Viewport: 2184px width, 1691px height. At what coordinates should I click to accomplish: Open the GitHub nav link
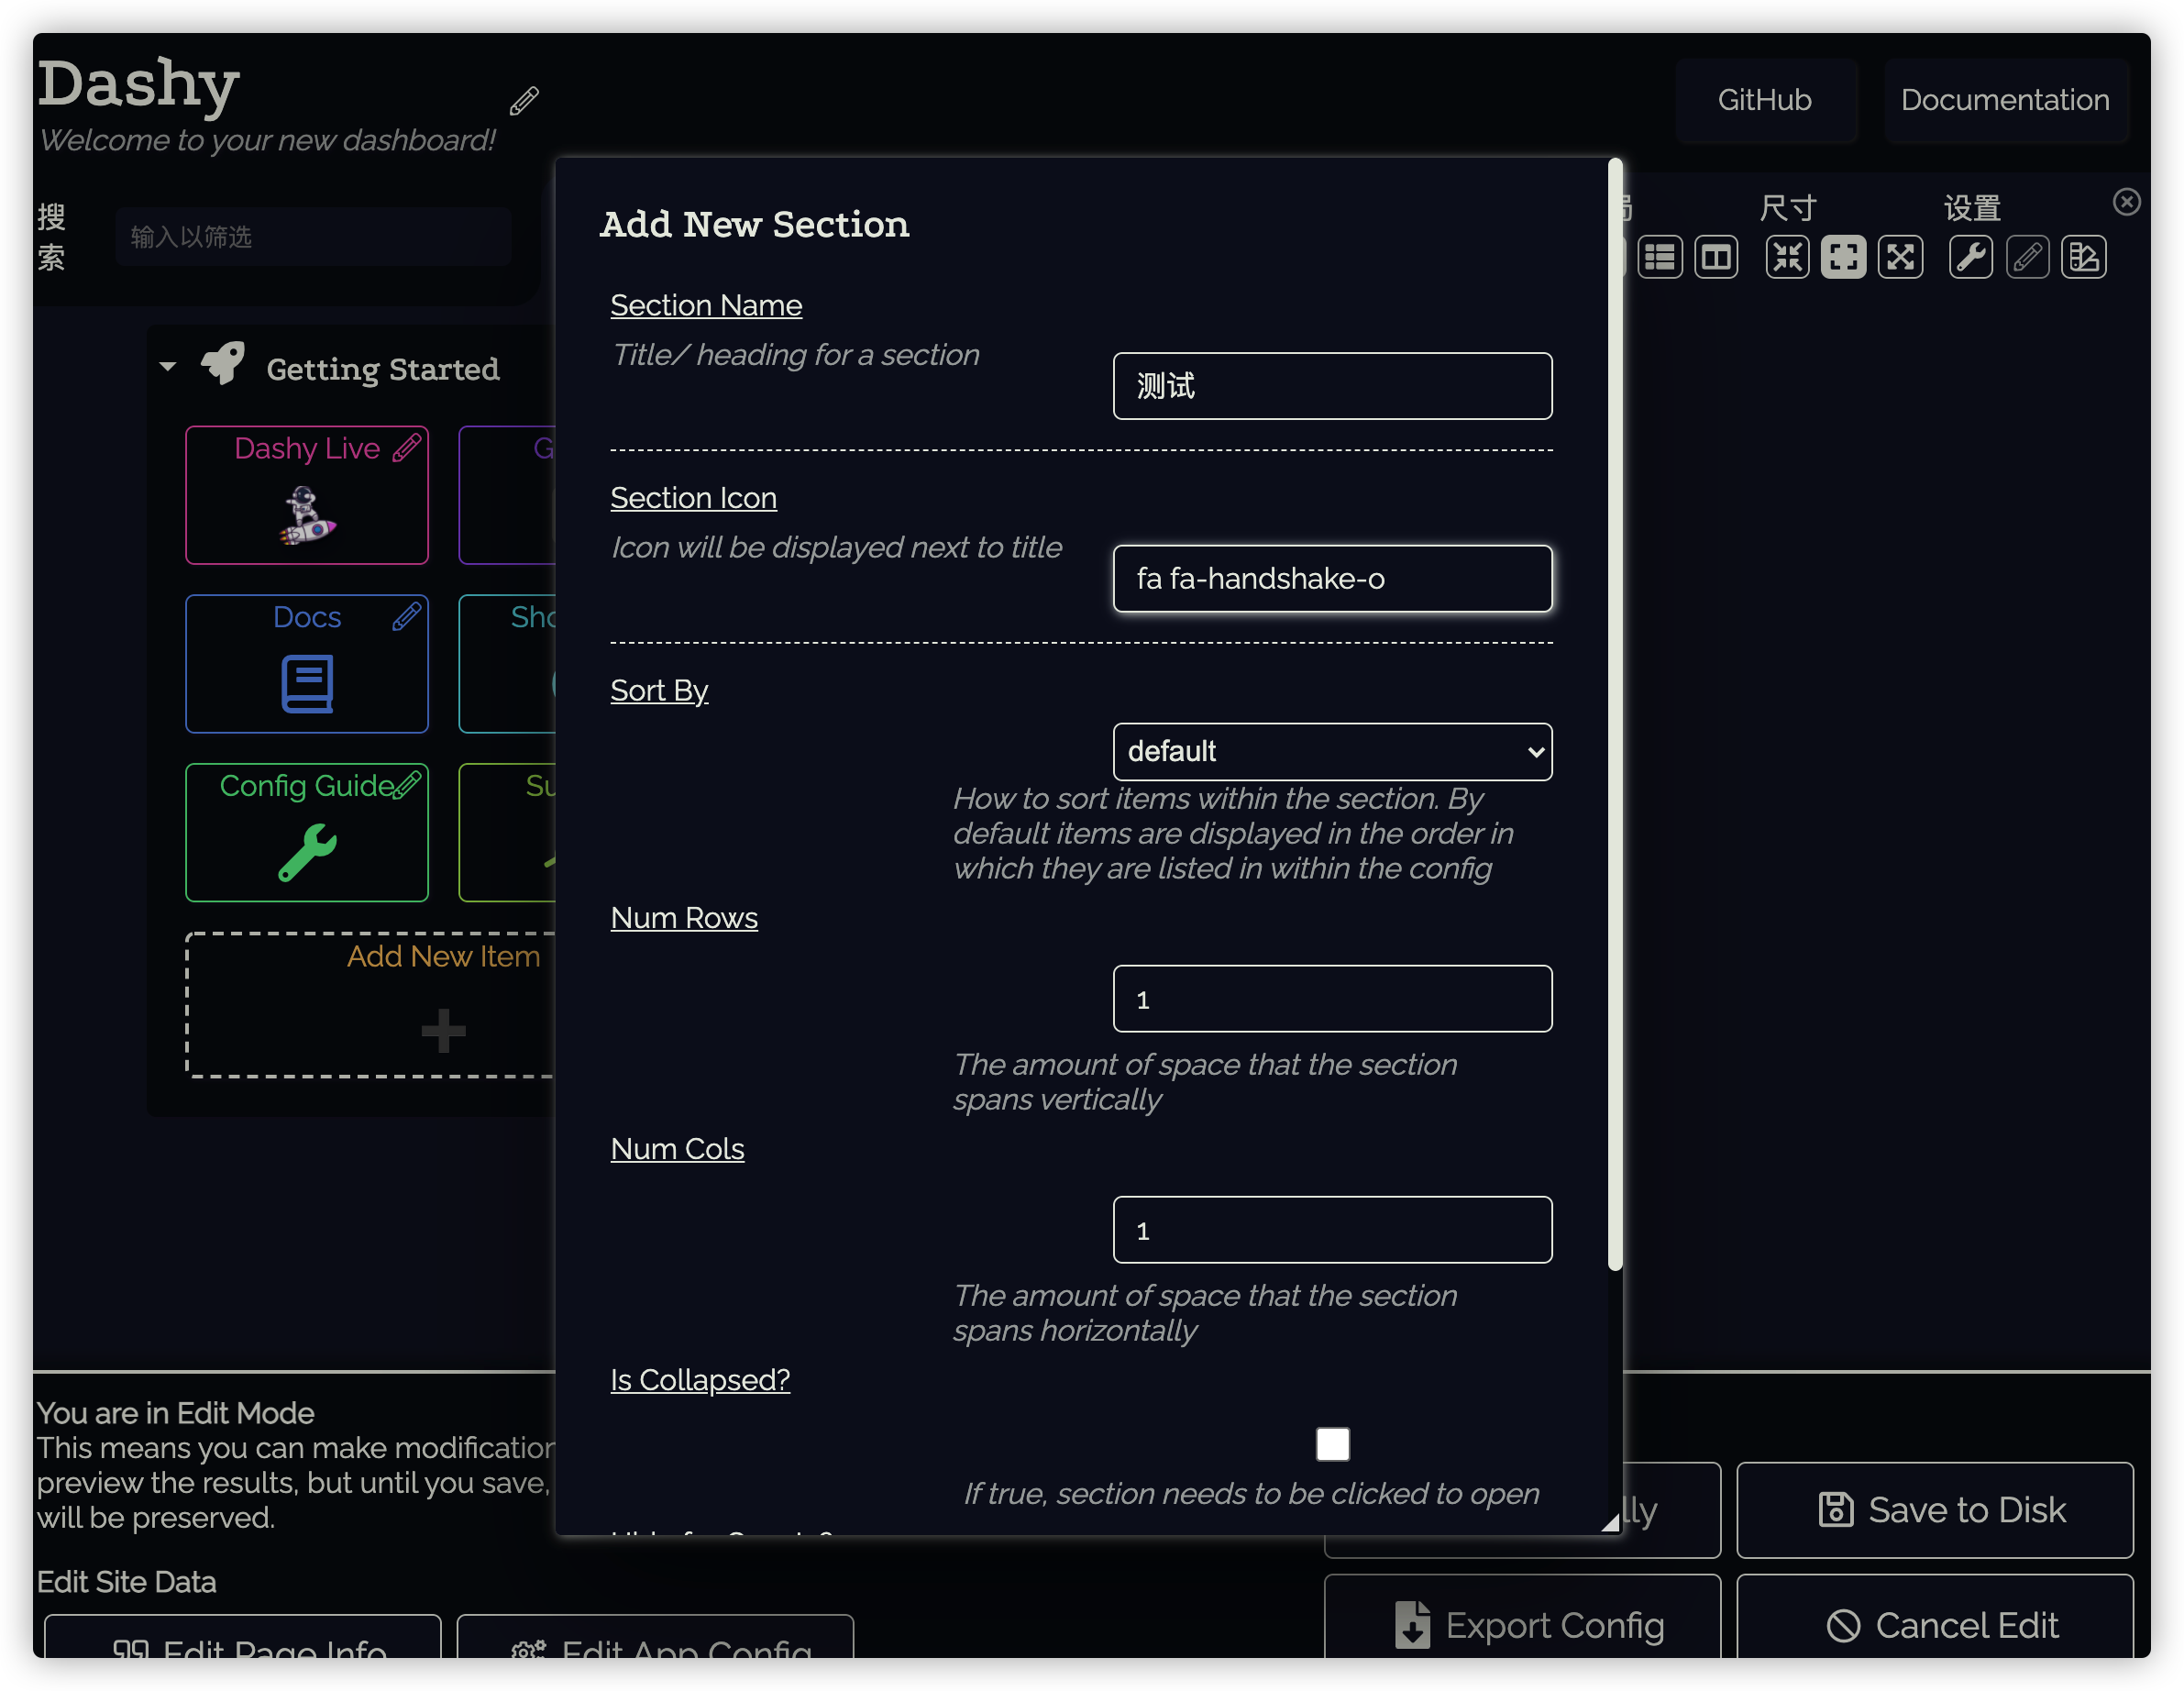point(1764,100)
